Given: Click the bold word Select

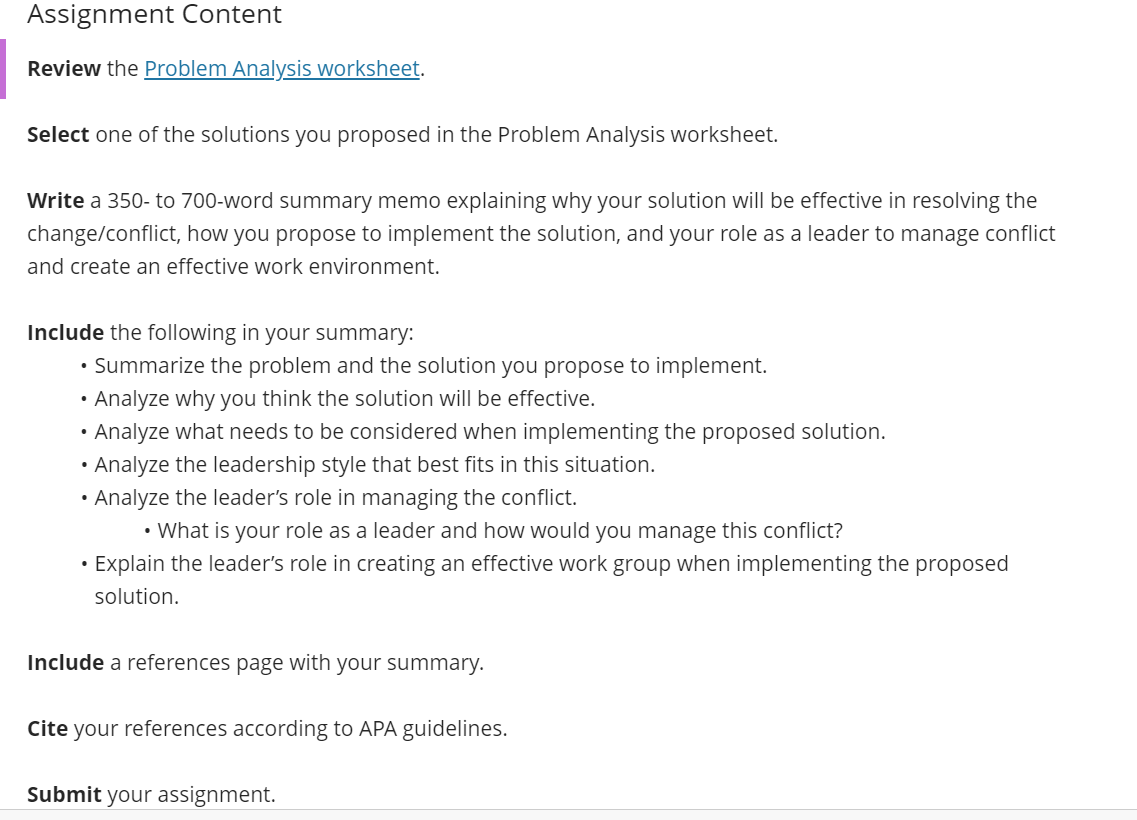Looking at the screenshot, I should coord(58,134).
